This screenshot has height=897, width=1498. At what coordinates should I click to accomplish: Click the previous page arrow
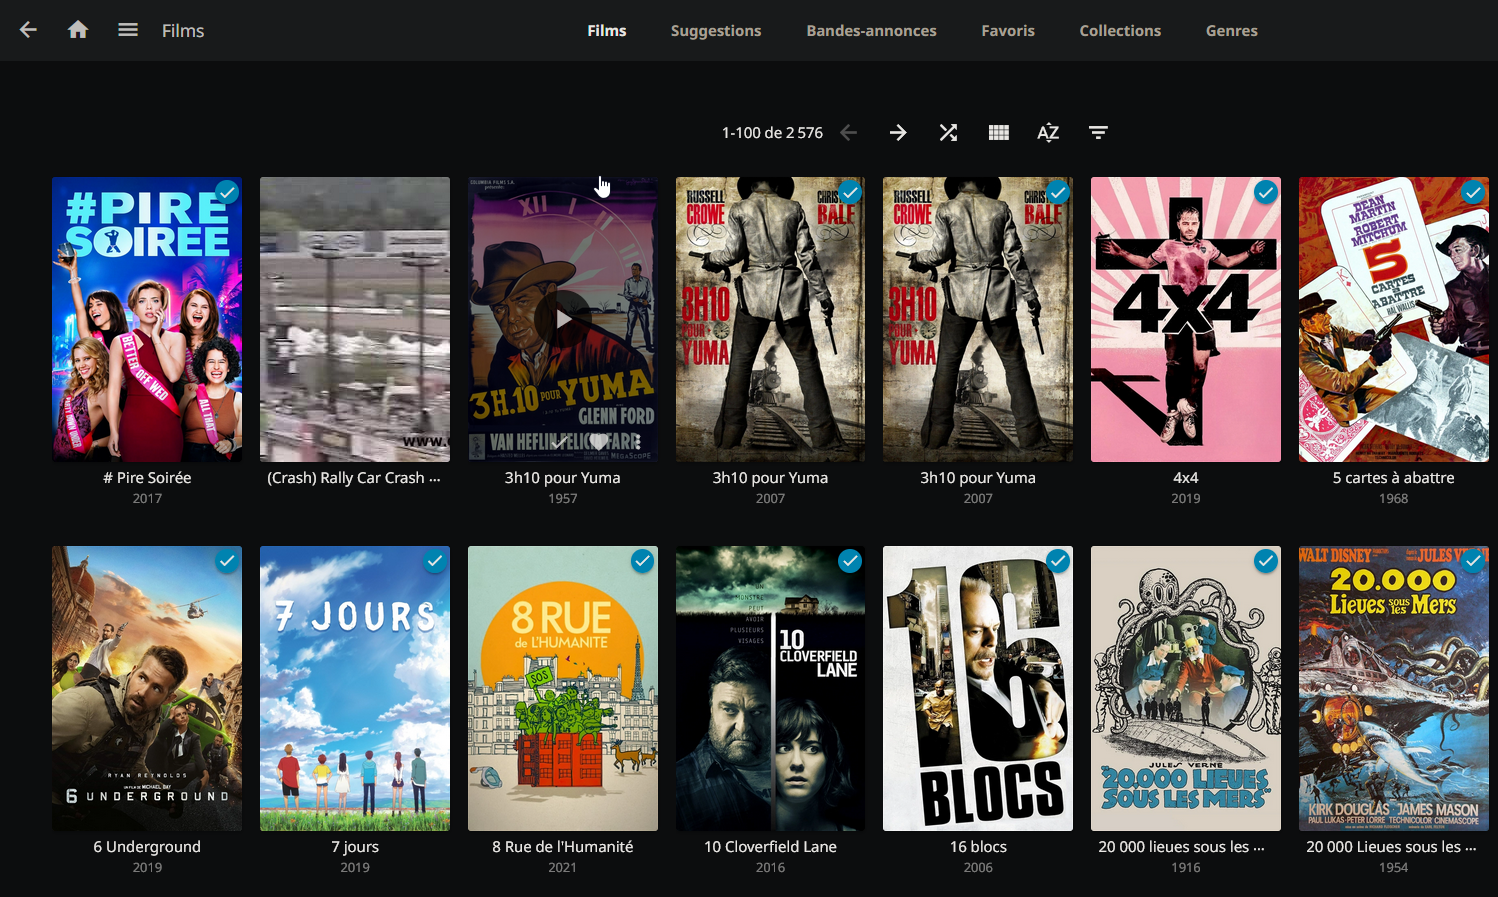[848, 133]
